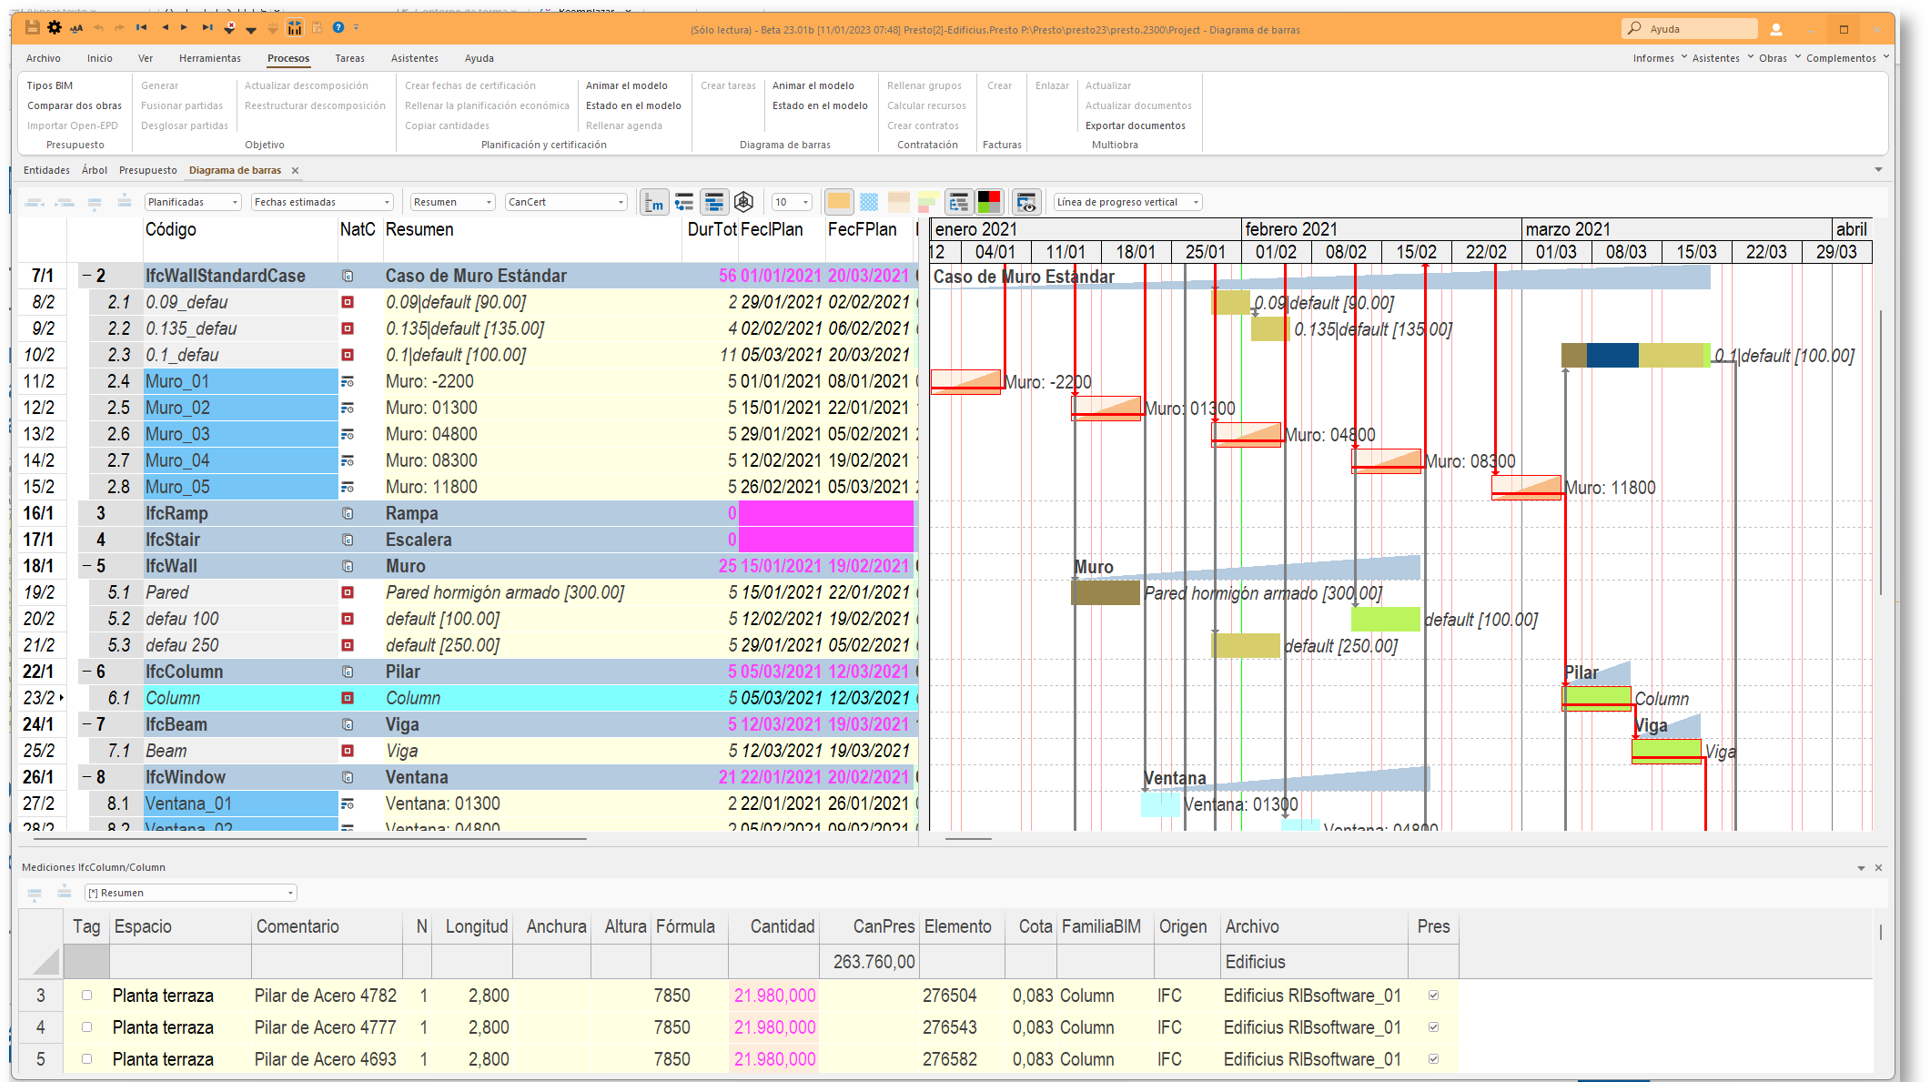Click the black-red-green color grid icon
The width and height of the screenshot is (1929, 1082).
click(989, 201)
